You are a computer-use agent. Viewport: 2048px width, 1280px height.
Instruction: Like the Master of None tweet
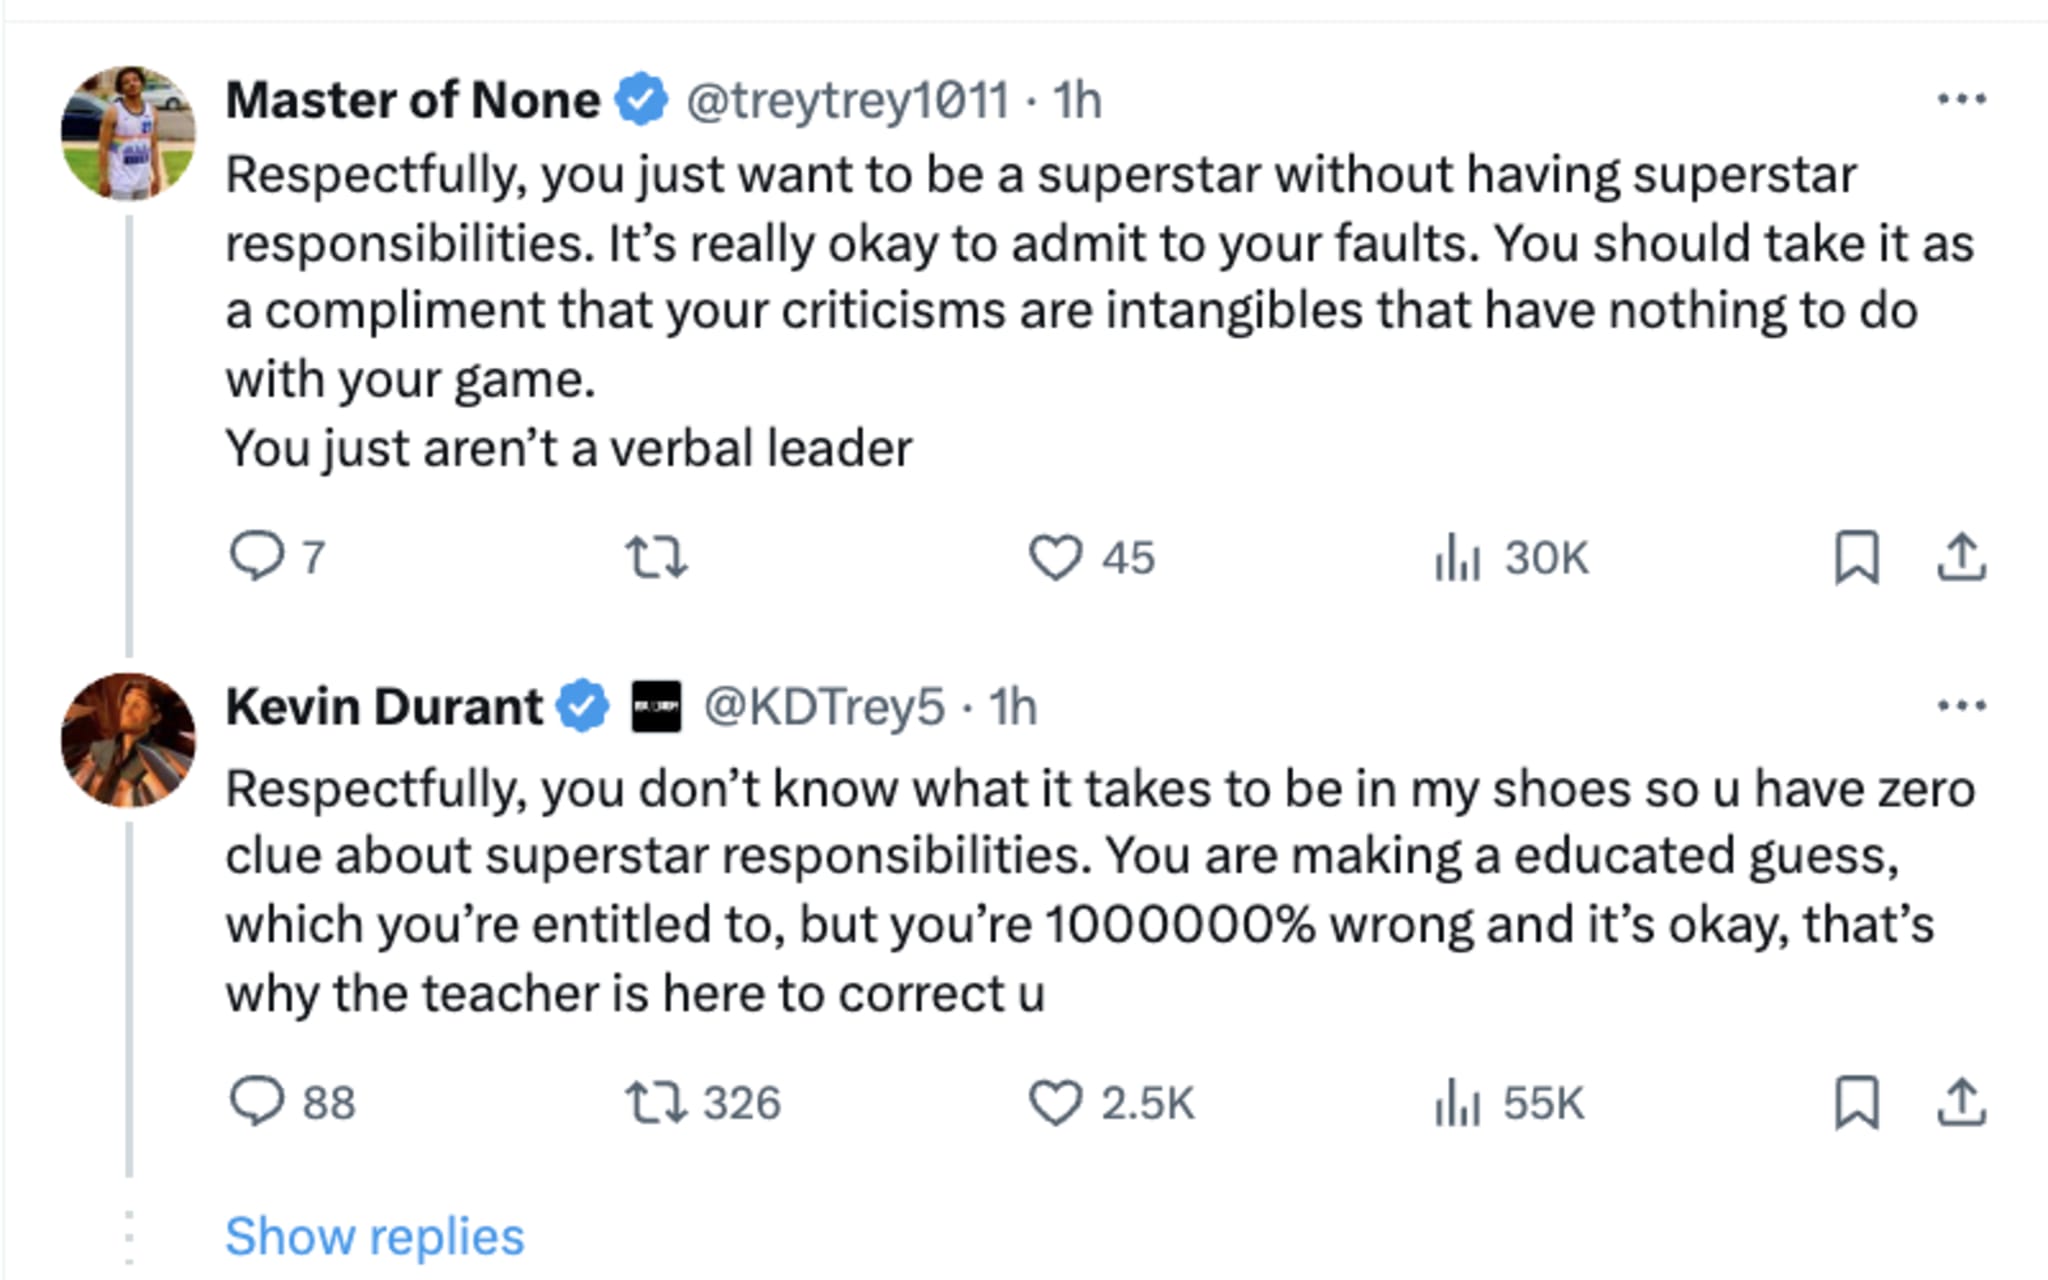click(x=1056, y=557)
